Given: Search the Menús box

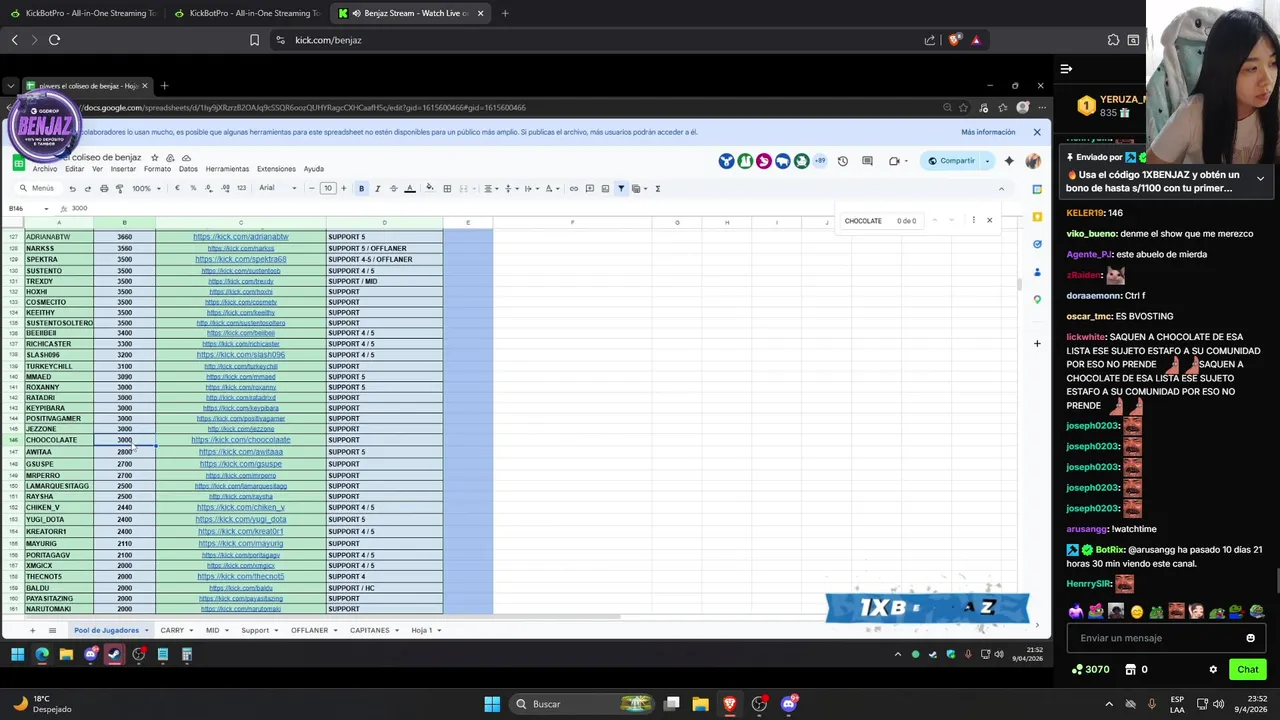Looking at the screenshot, I should (37, 188).
